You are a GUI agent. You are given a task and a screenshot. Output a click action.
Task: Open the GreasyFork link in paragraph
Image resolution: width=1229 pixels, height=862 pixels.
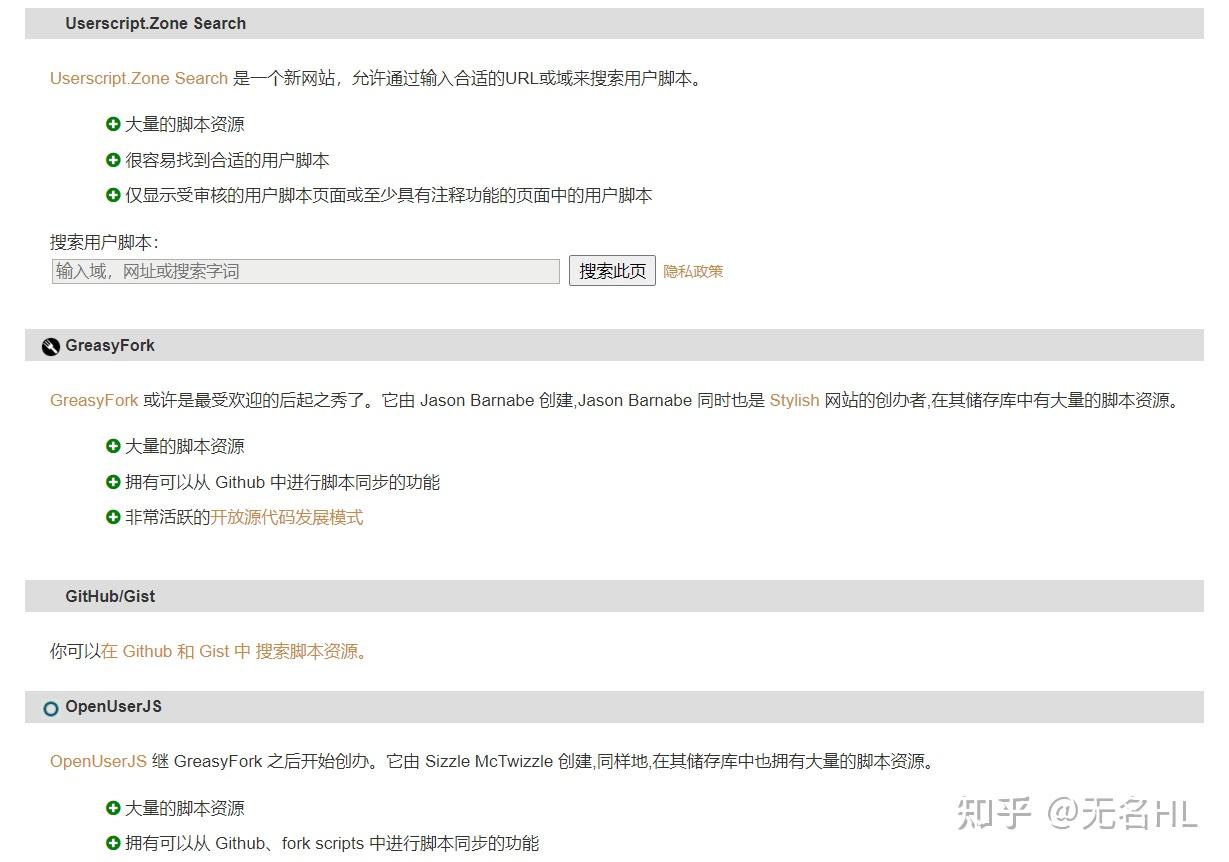click(94, 400)
